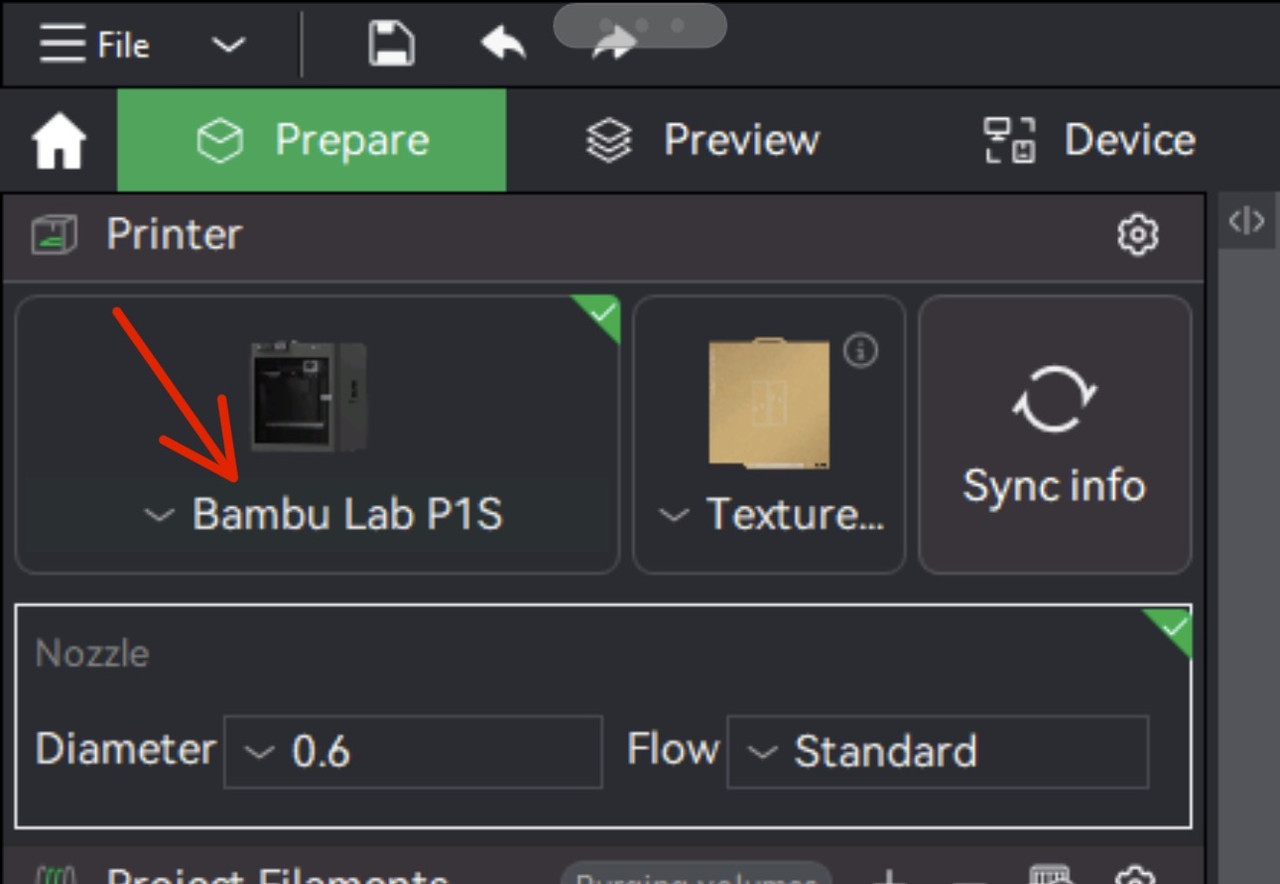Image resolution: width=1280 pixels, height=884 pixels.
Task: Open the Flow Standard dropdown
Action: coord(937,751)
